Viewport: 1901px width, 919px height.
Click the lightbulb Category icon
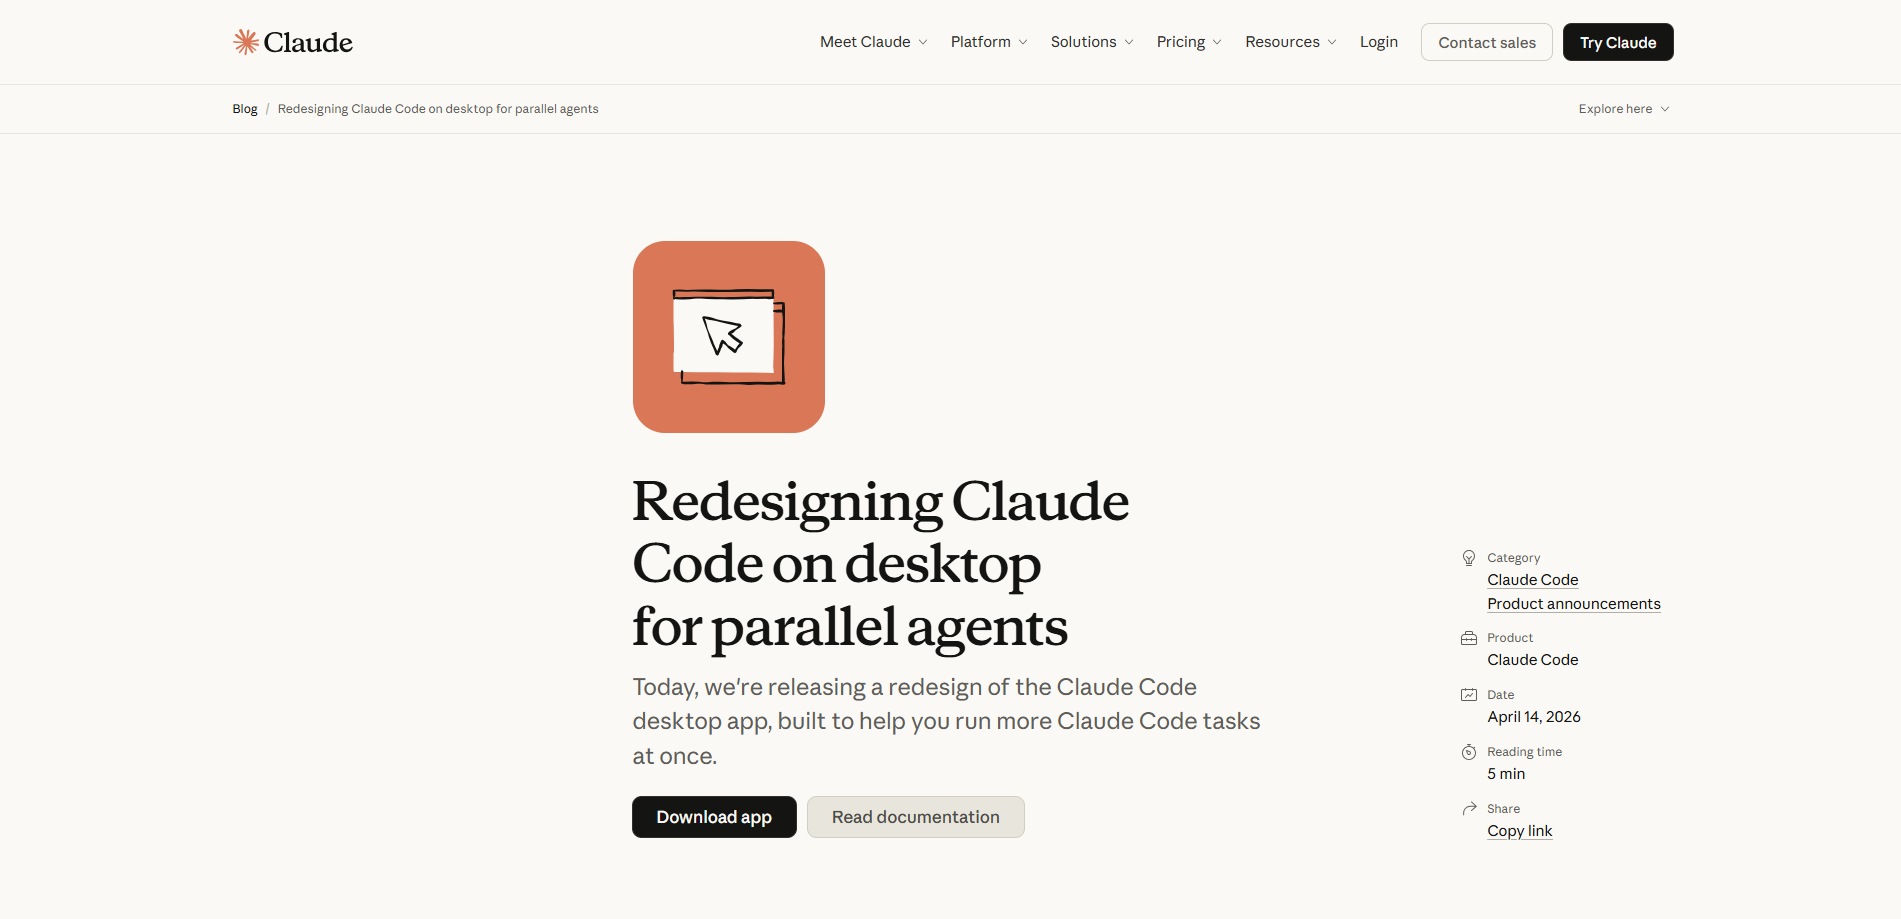pyautogui.click(x=1469, y=558)
